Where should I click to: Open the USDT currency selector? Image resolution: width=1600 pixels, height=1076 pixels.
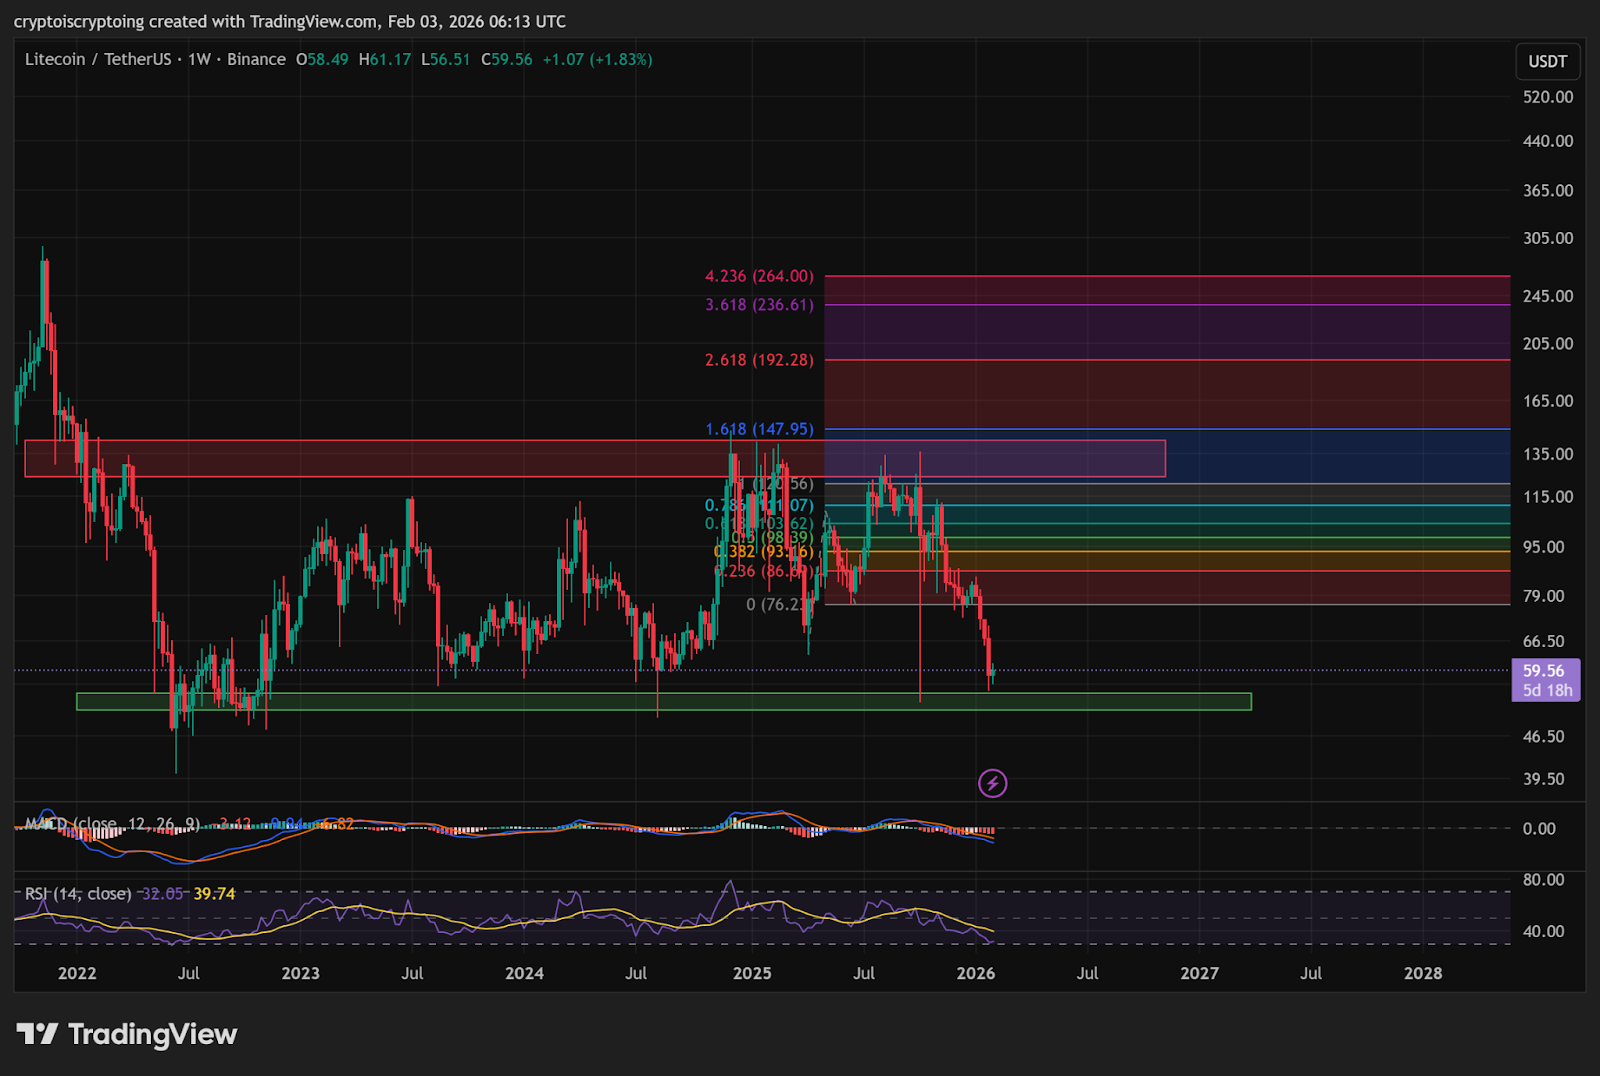coord(1547,61)
